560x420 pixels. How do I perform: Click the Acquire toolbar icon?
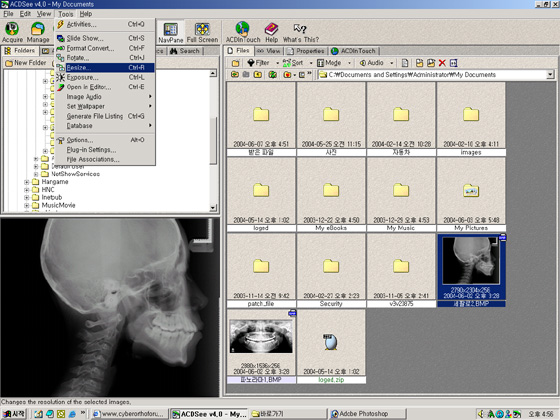tap(12, 32)
